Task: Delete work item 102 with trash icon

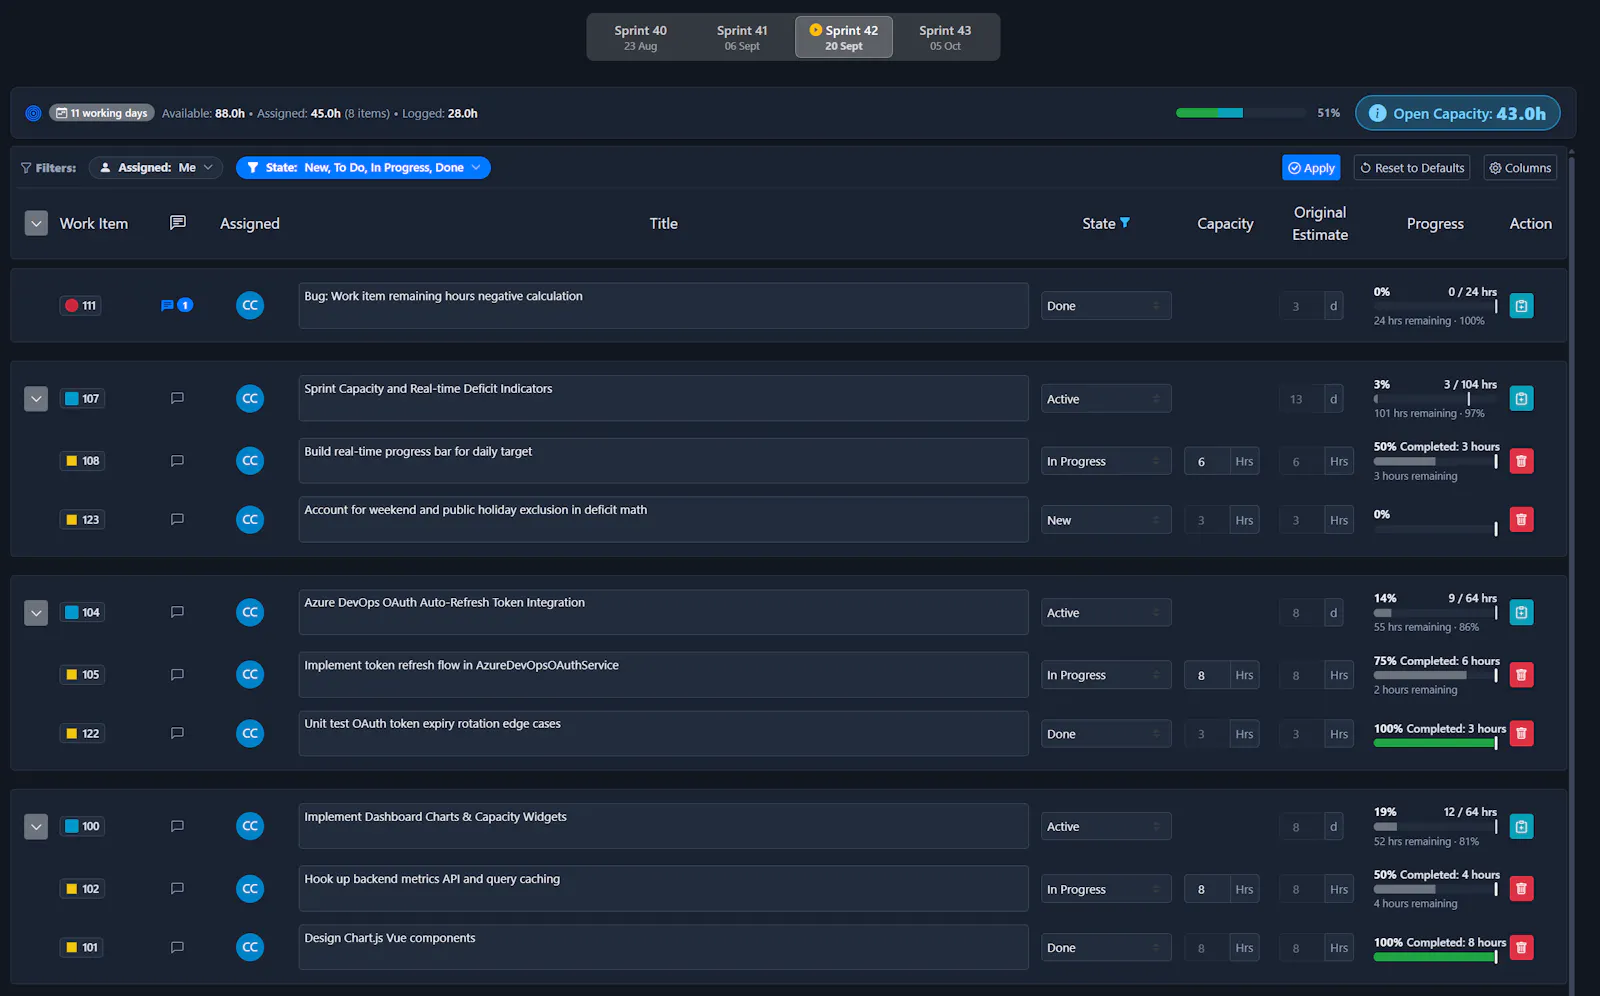Action: click(1521, 889)
